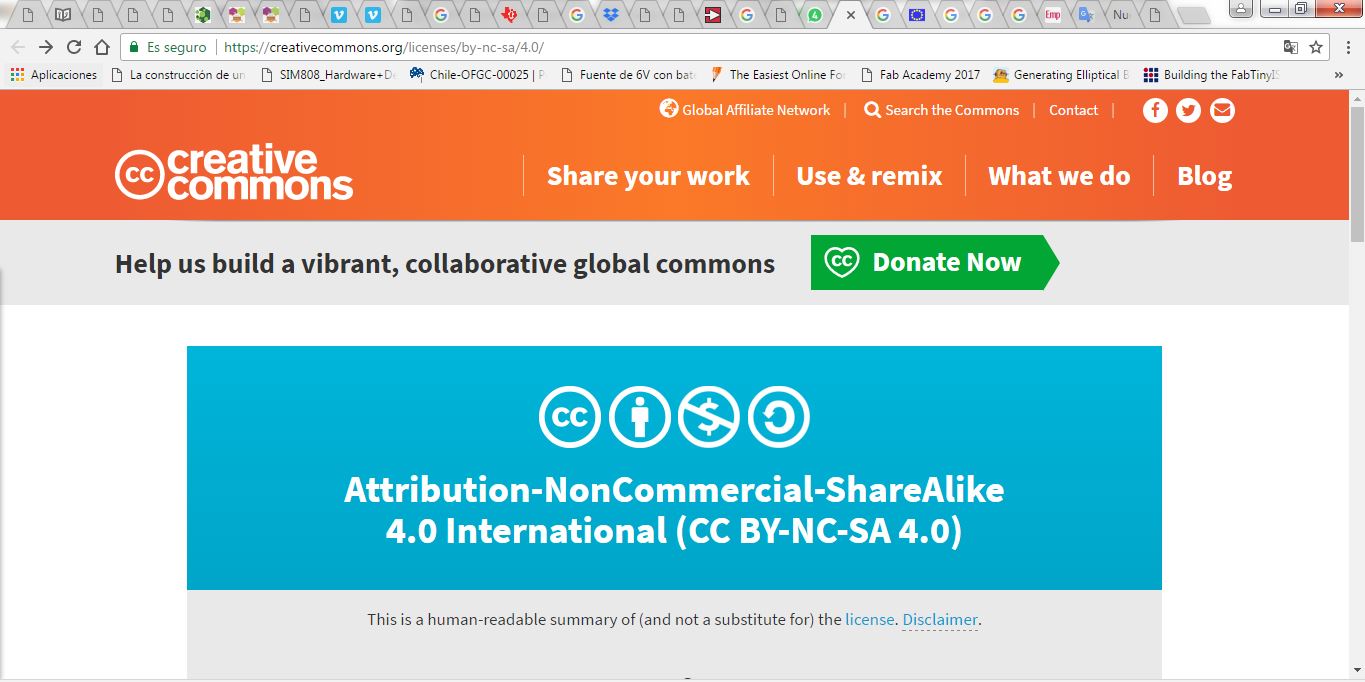Open the Fuente de 6V con bat bookmark
1365x682 pixels.
(628, 75)
